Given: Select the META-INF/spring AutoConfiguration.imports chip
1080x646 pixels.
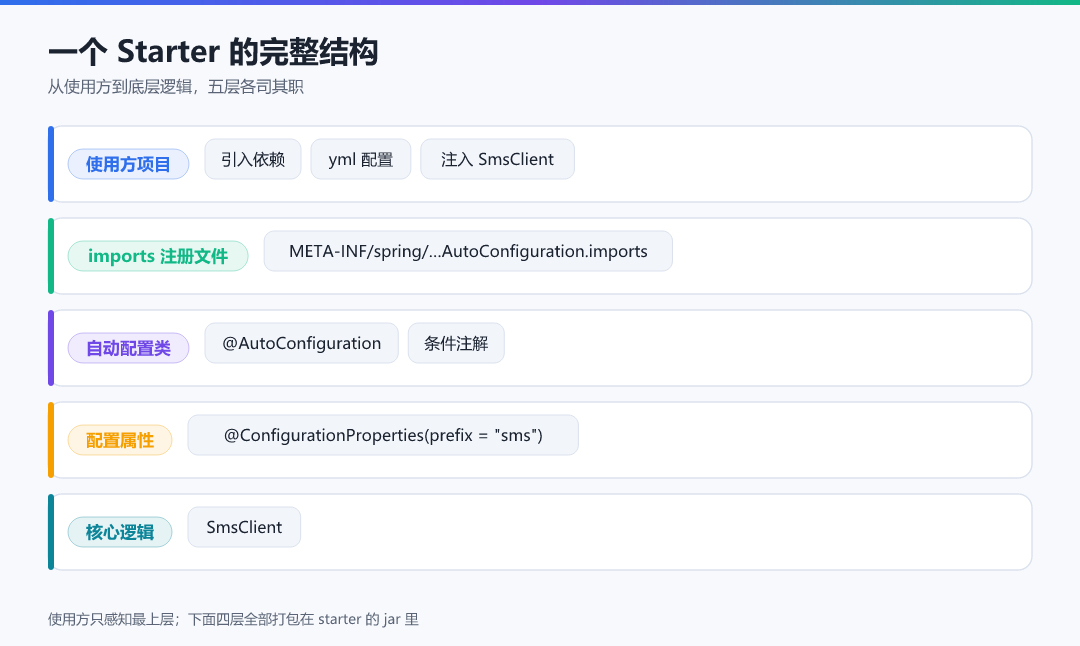Looking at the screenshot, I should [x=468, y=251].
